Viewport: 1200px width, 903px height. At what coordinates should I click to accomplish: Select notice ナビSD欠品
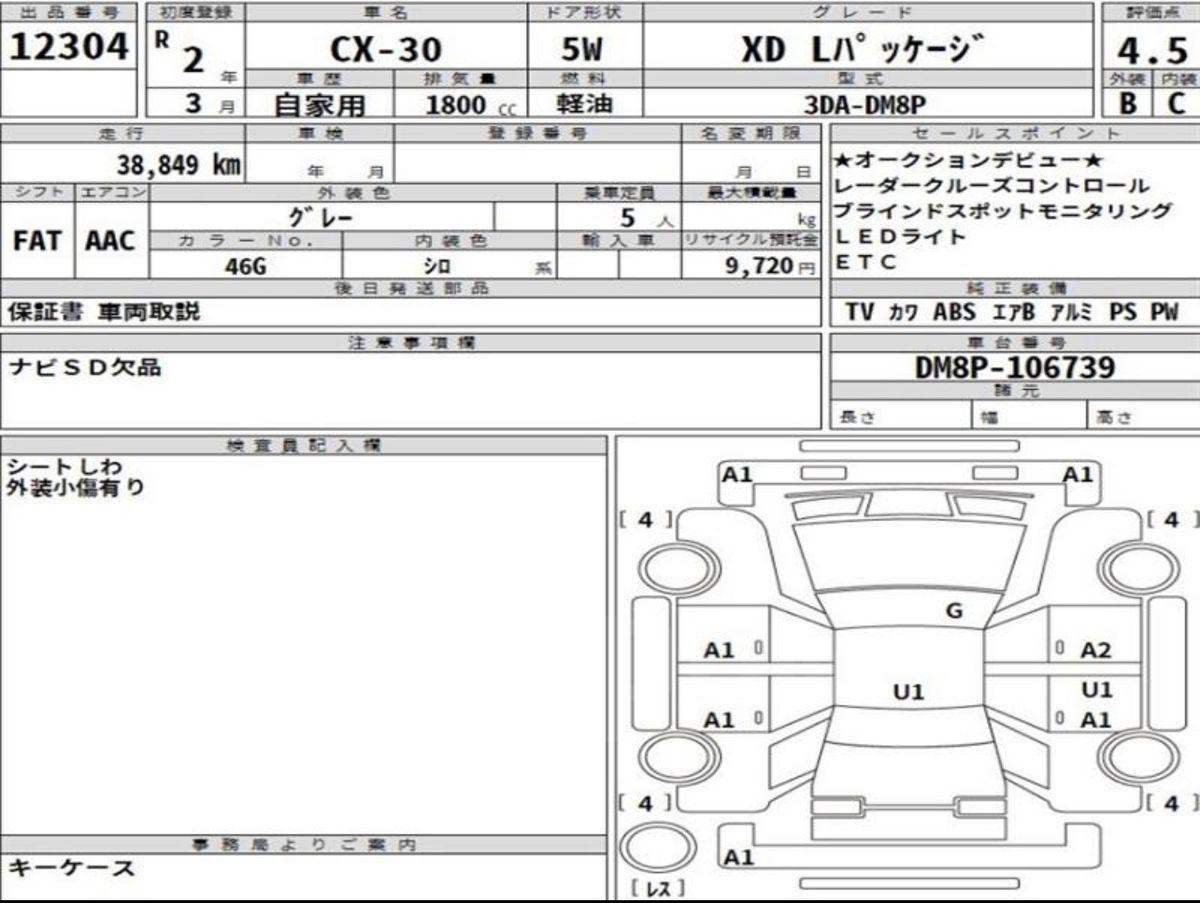coord(85,367)
